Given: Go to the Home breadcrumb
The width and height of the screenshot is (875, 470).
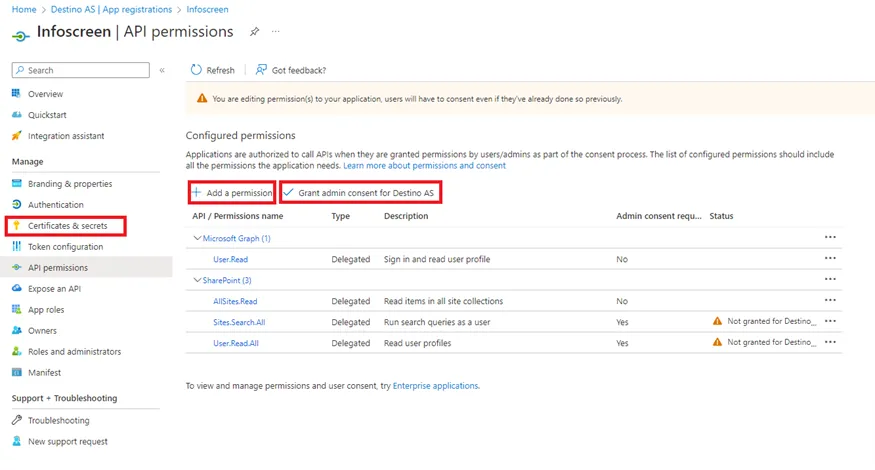Looking at the screenshot, I should click(24, 9).
